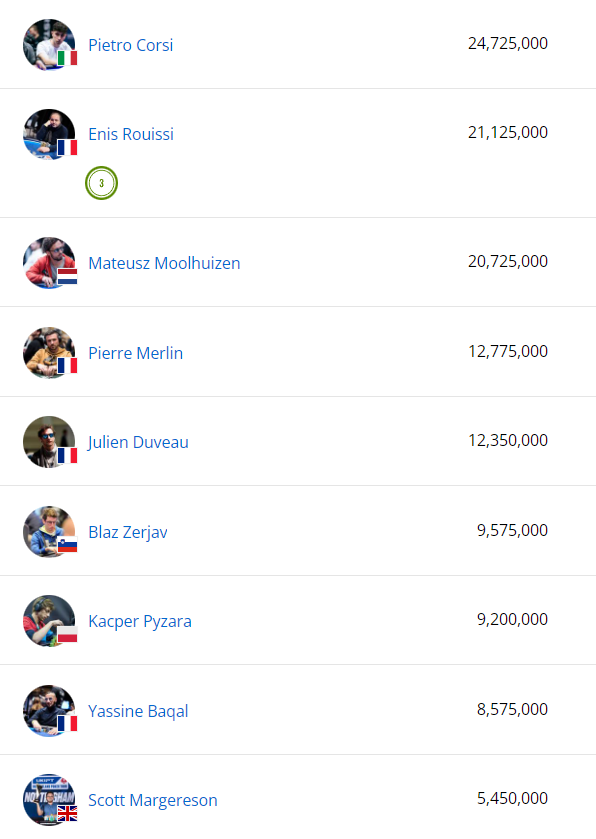Open Yassine Baqal's profile link

click(x=138, y=711)
